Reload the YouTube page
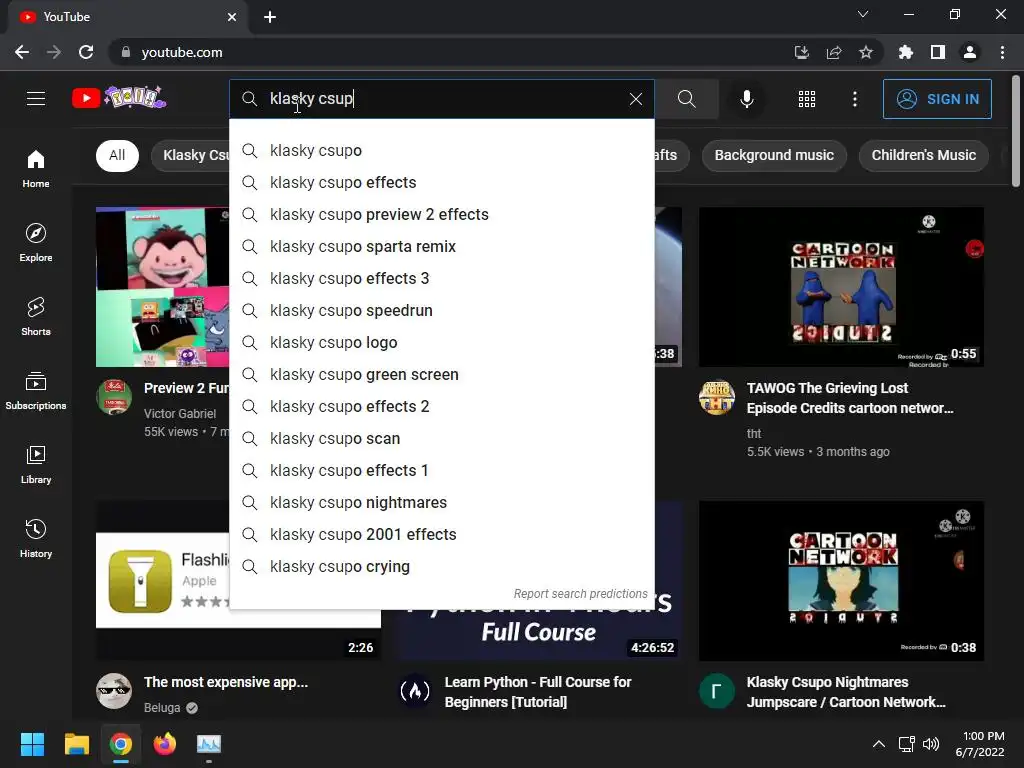Viewport: 1024px width, 768px height. pyautogui.click(x=86, y=52)
